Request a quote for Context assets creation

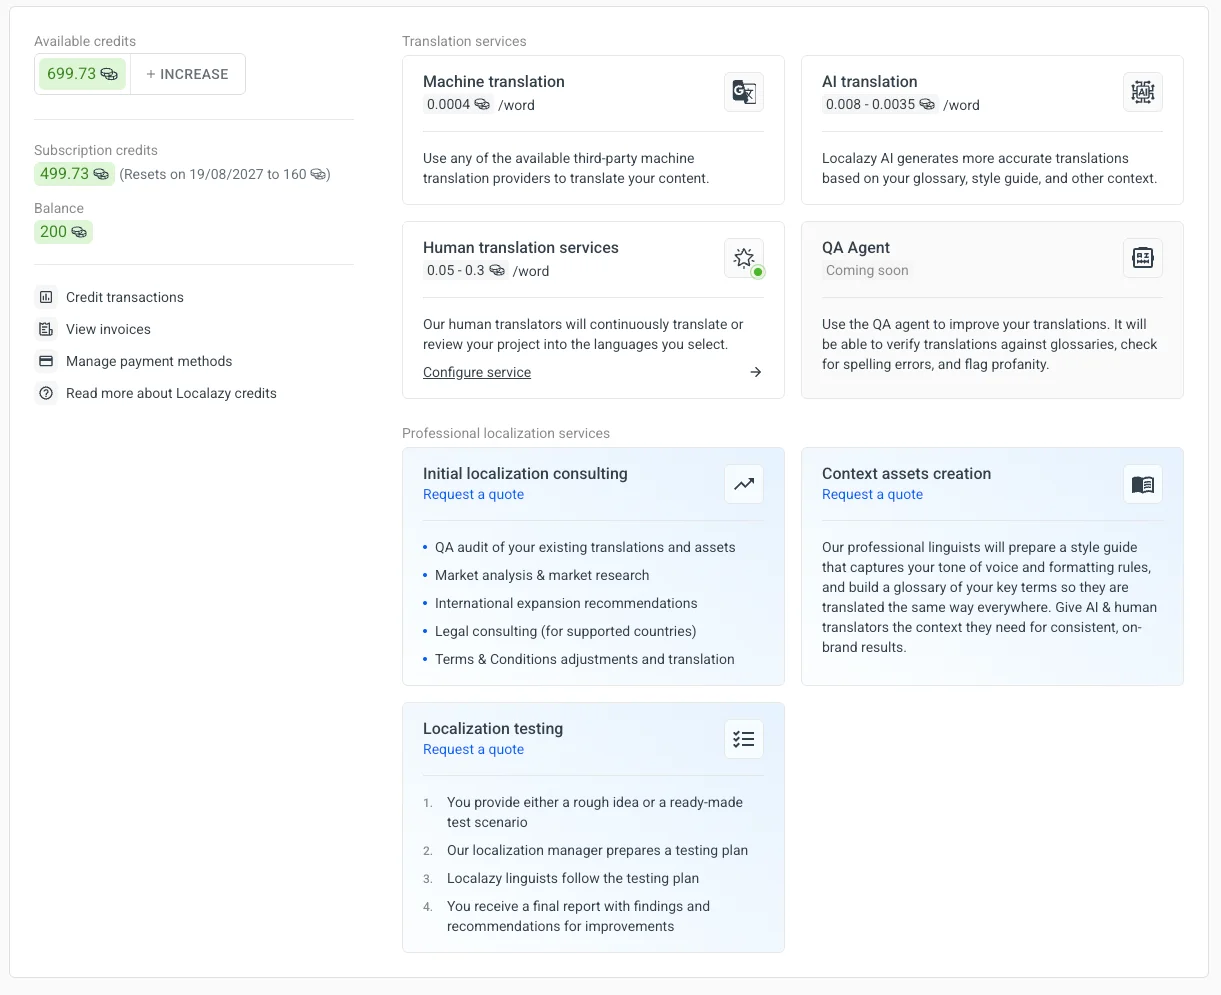(872, 494)
